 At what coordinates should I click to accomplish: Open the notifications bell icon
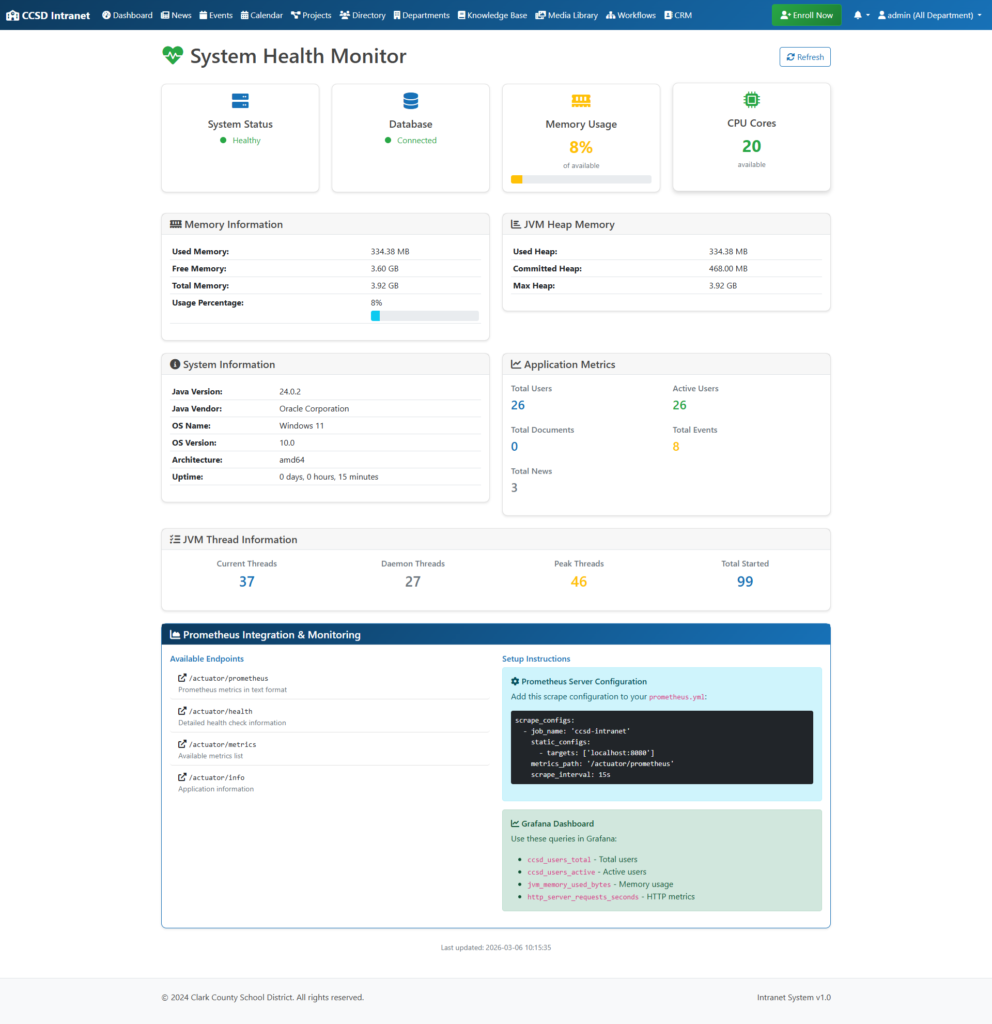coord(857,16)
